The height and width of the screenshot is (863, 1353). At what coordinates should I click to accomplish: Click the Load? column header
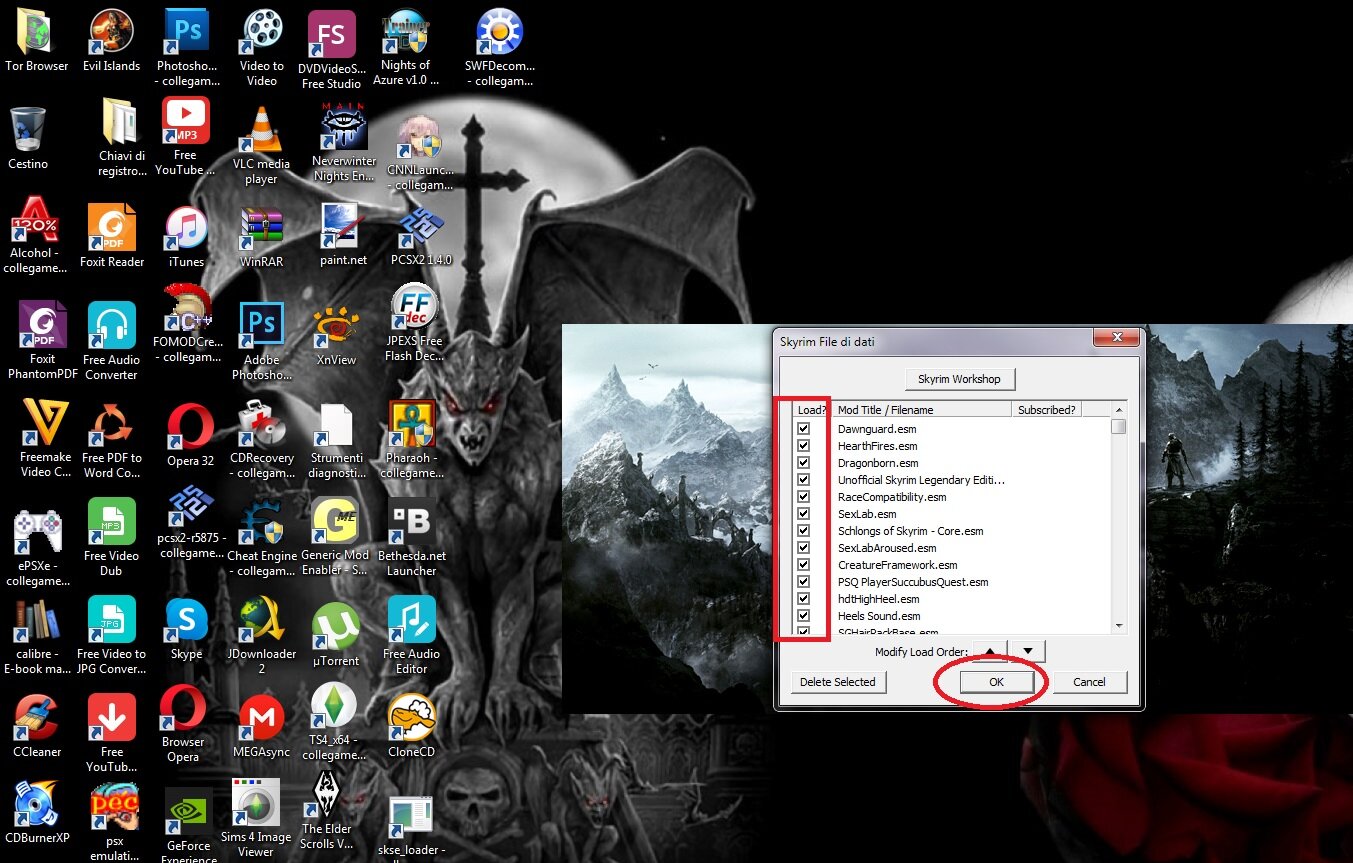[812, 409]
